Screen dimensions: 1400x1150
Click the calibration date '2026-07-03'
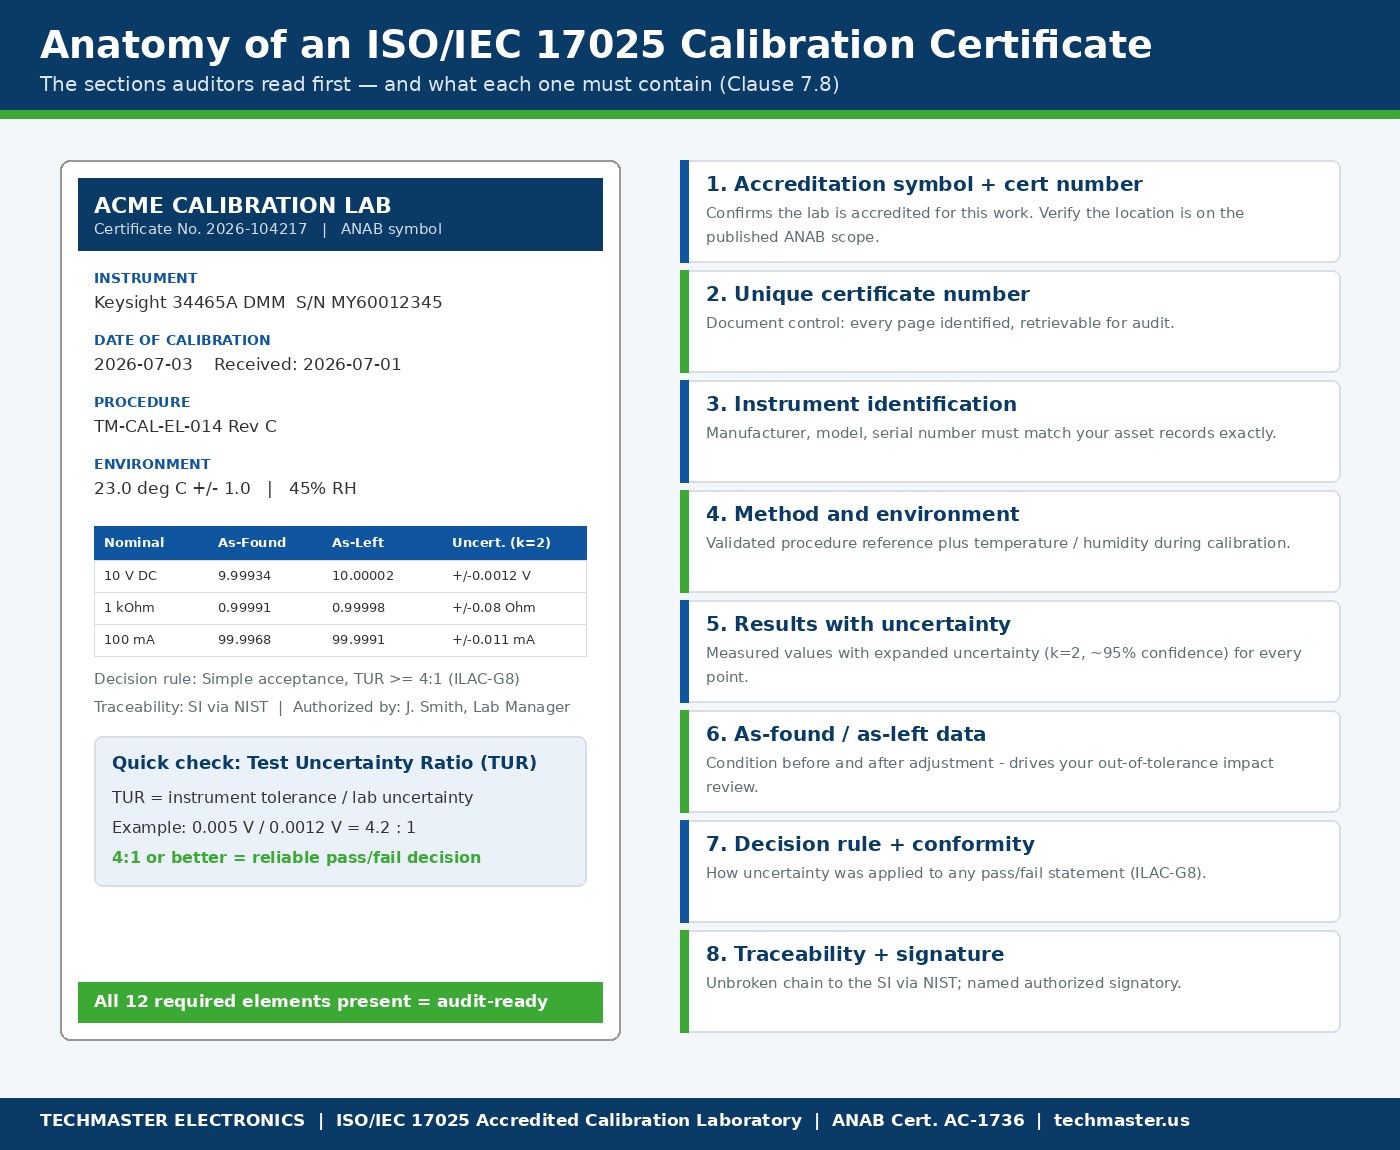pos(143,364)
